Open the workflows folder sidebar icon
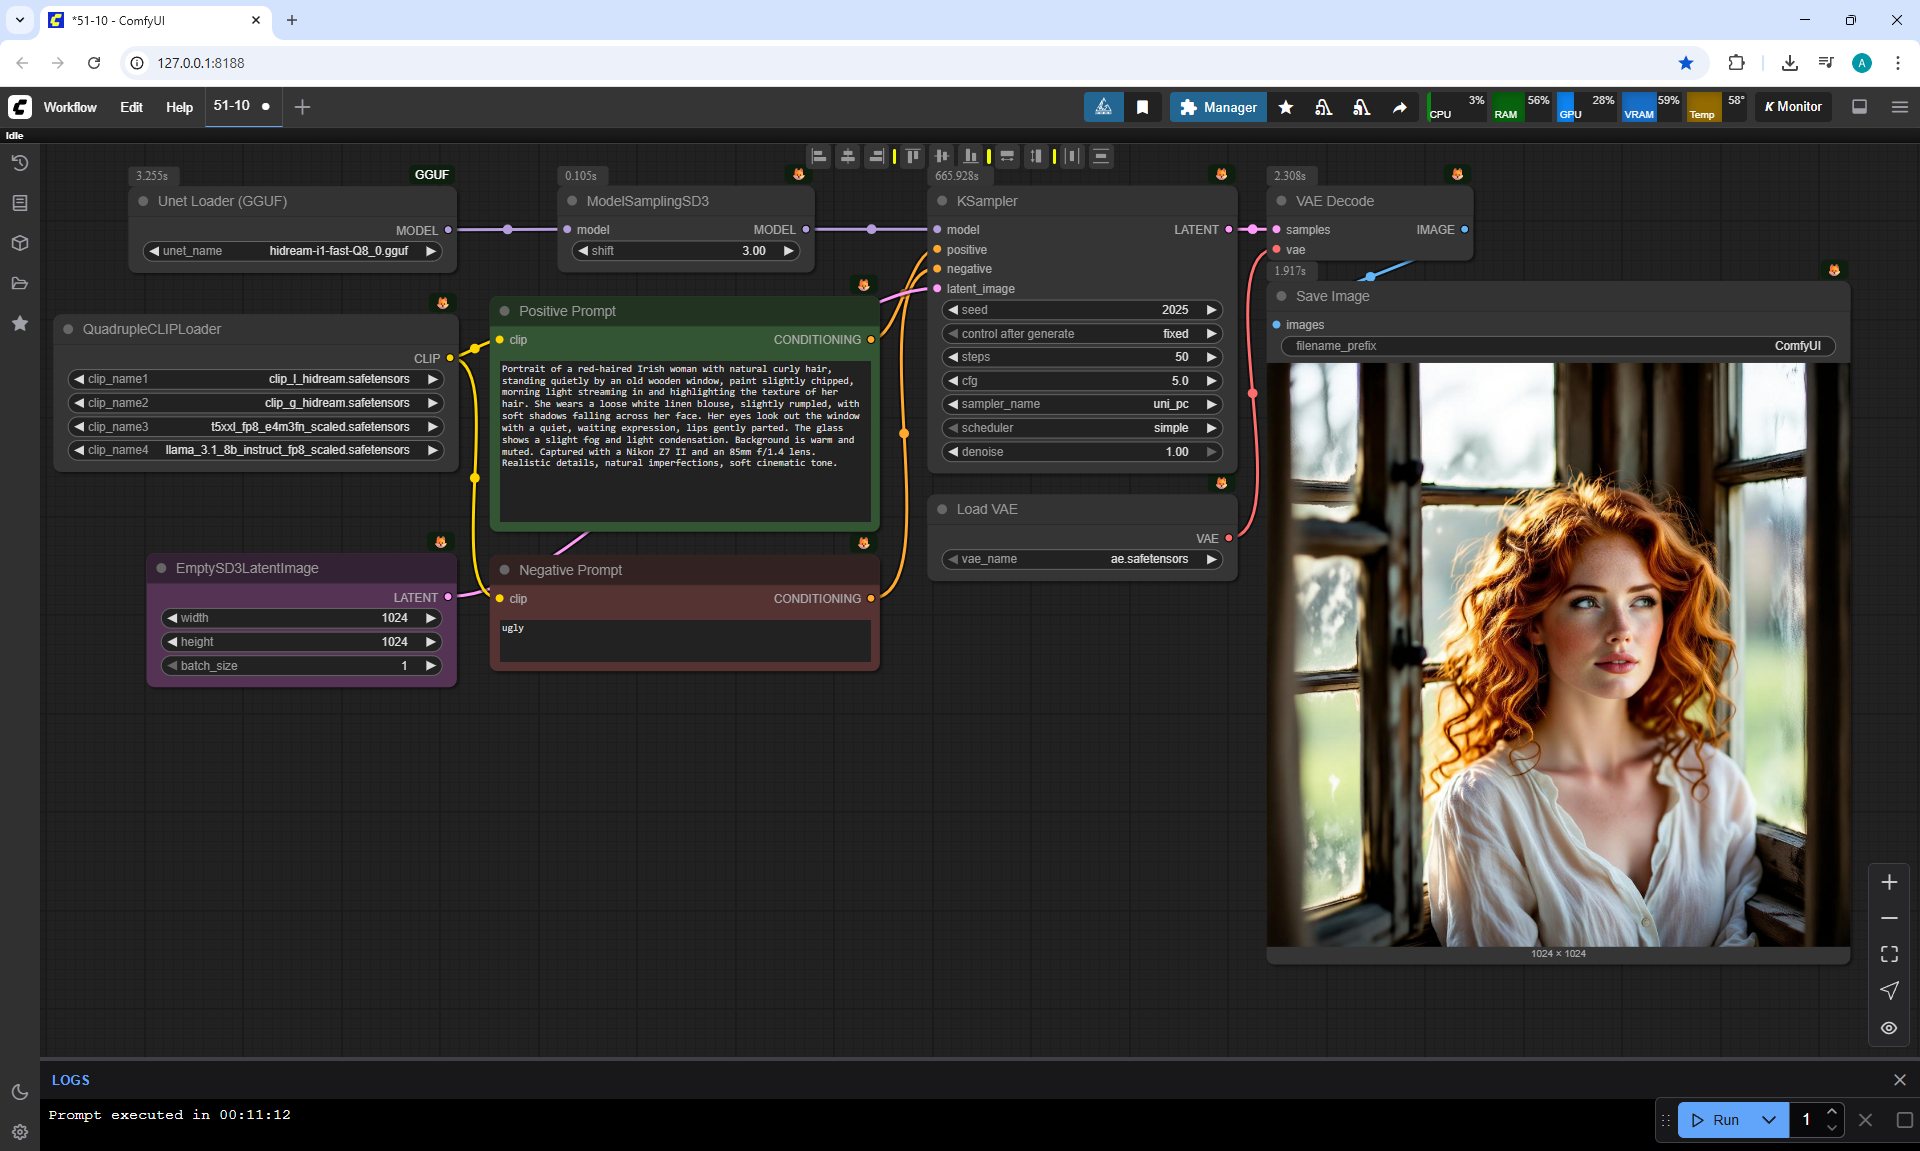The image size is (1920, 1151). 19,283
